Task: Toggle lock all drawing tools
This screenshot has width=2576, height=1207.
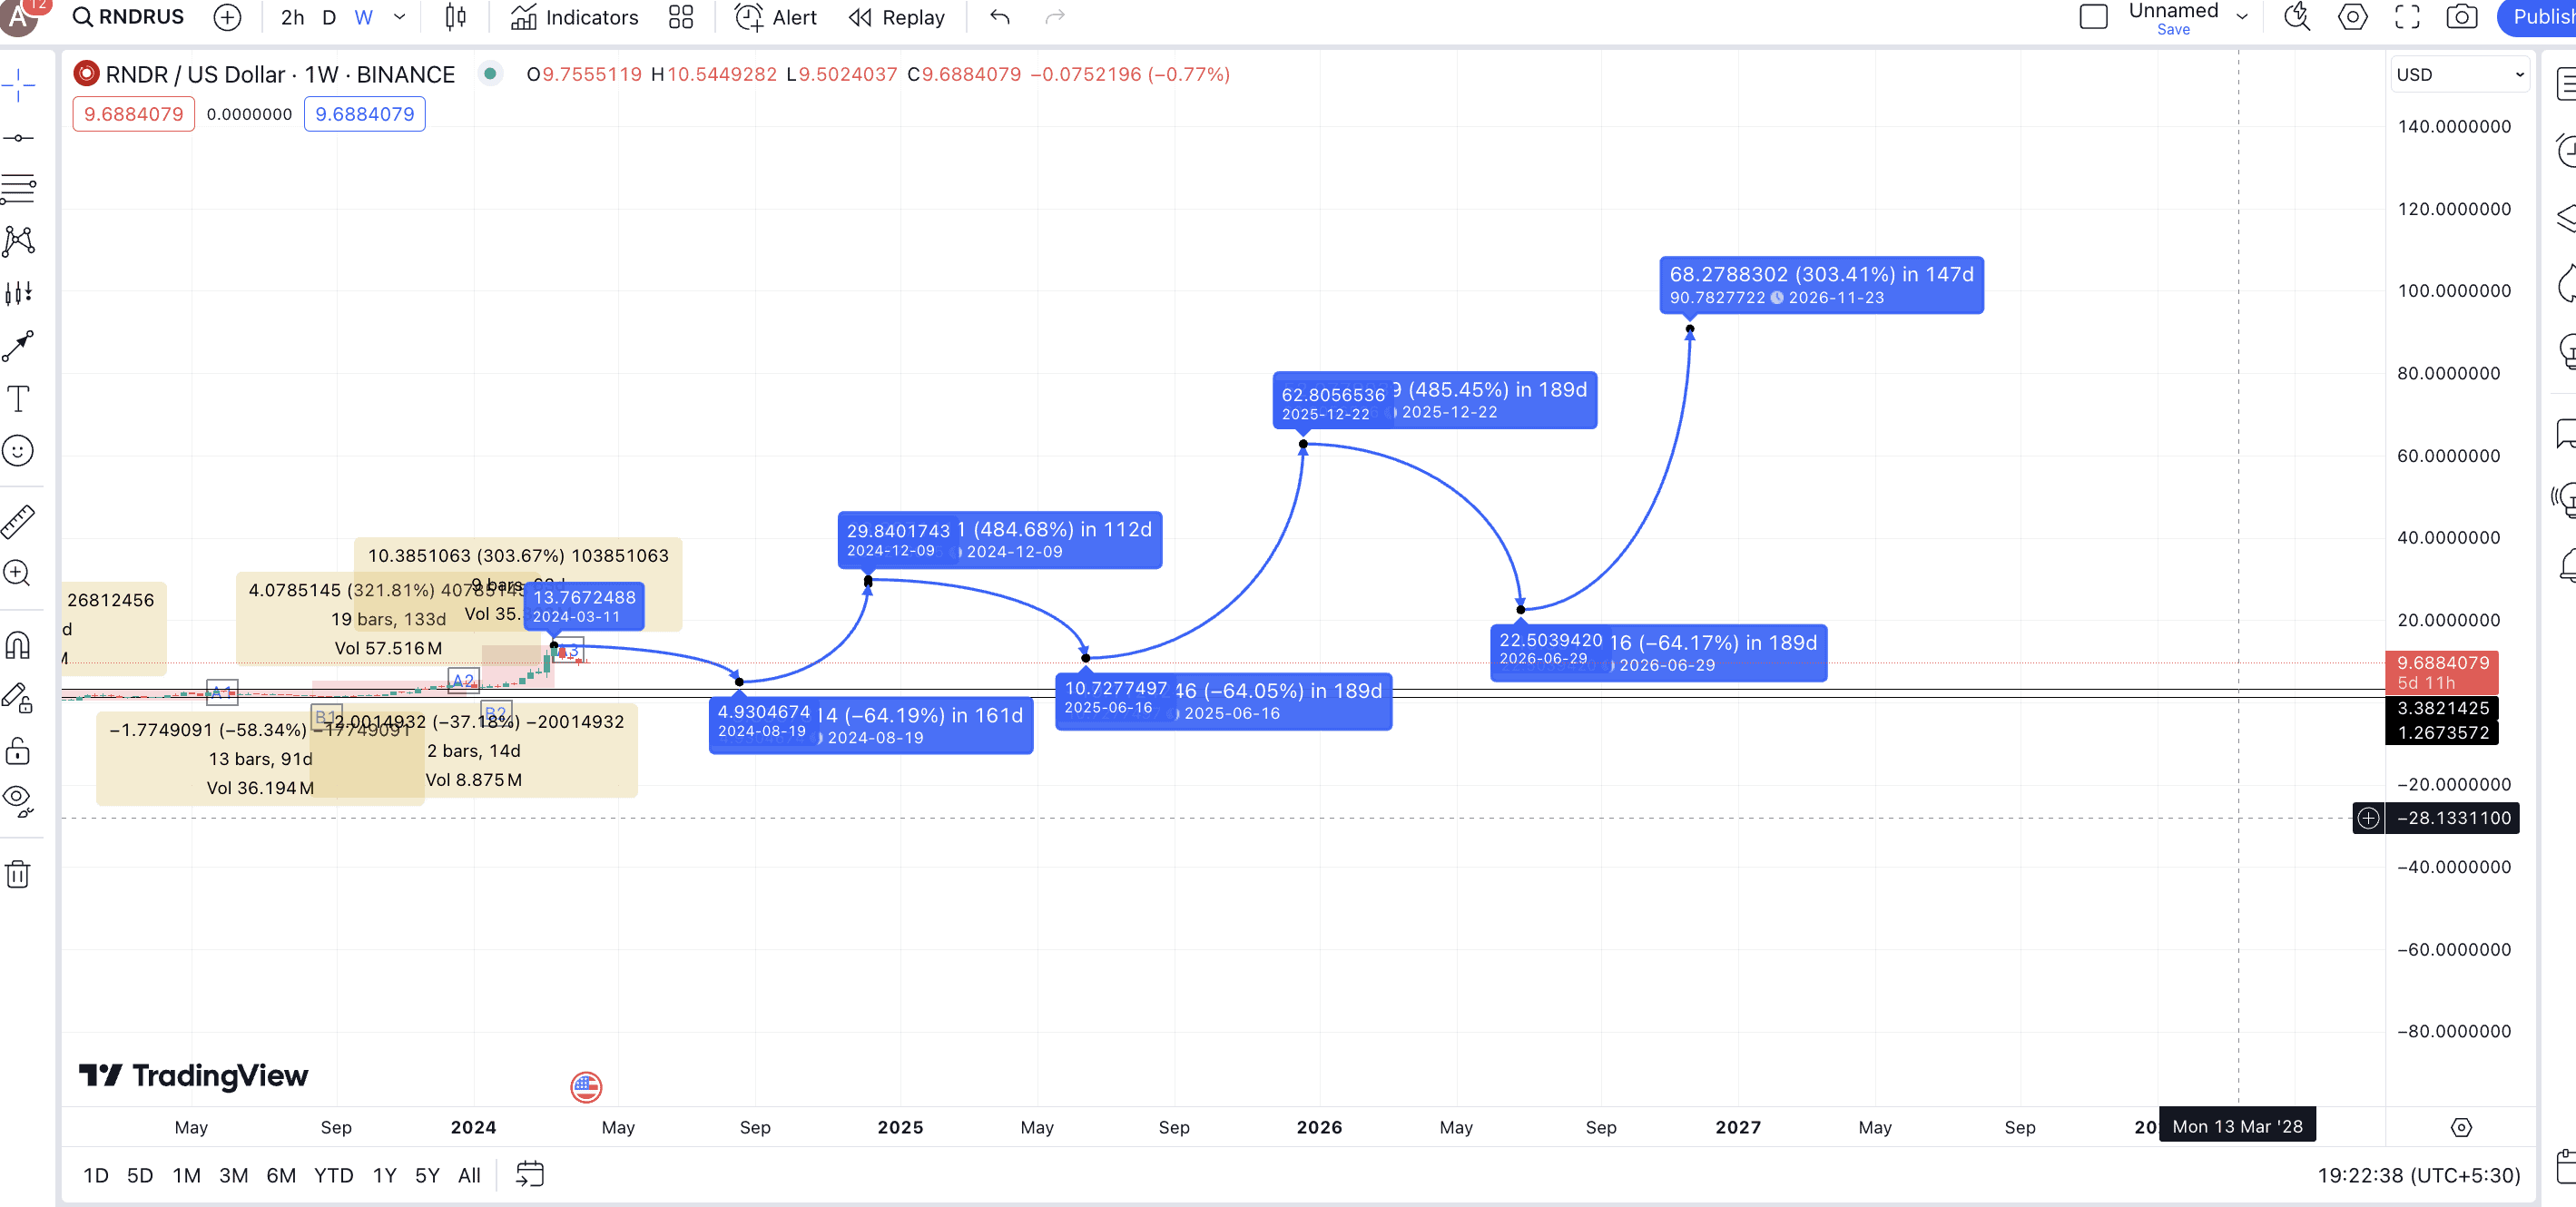Action: (x=18, y=751)
